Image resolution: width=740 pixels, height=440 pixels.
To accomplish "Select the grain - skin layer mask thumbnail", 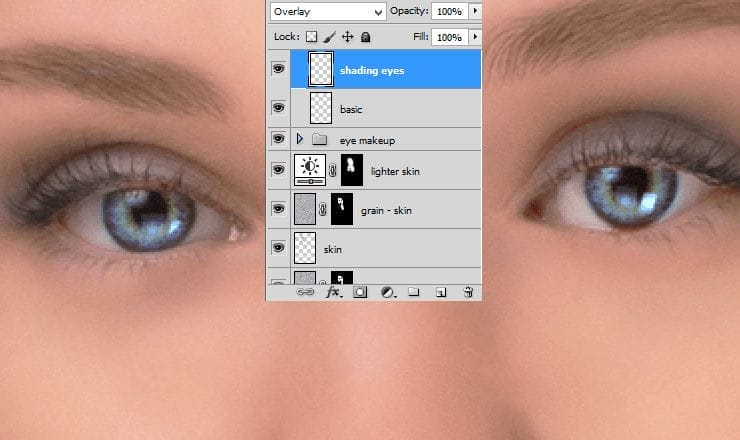I will 343,209.
